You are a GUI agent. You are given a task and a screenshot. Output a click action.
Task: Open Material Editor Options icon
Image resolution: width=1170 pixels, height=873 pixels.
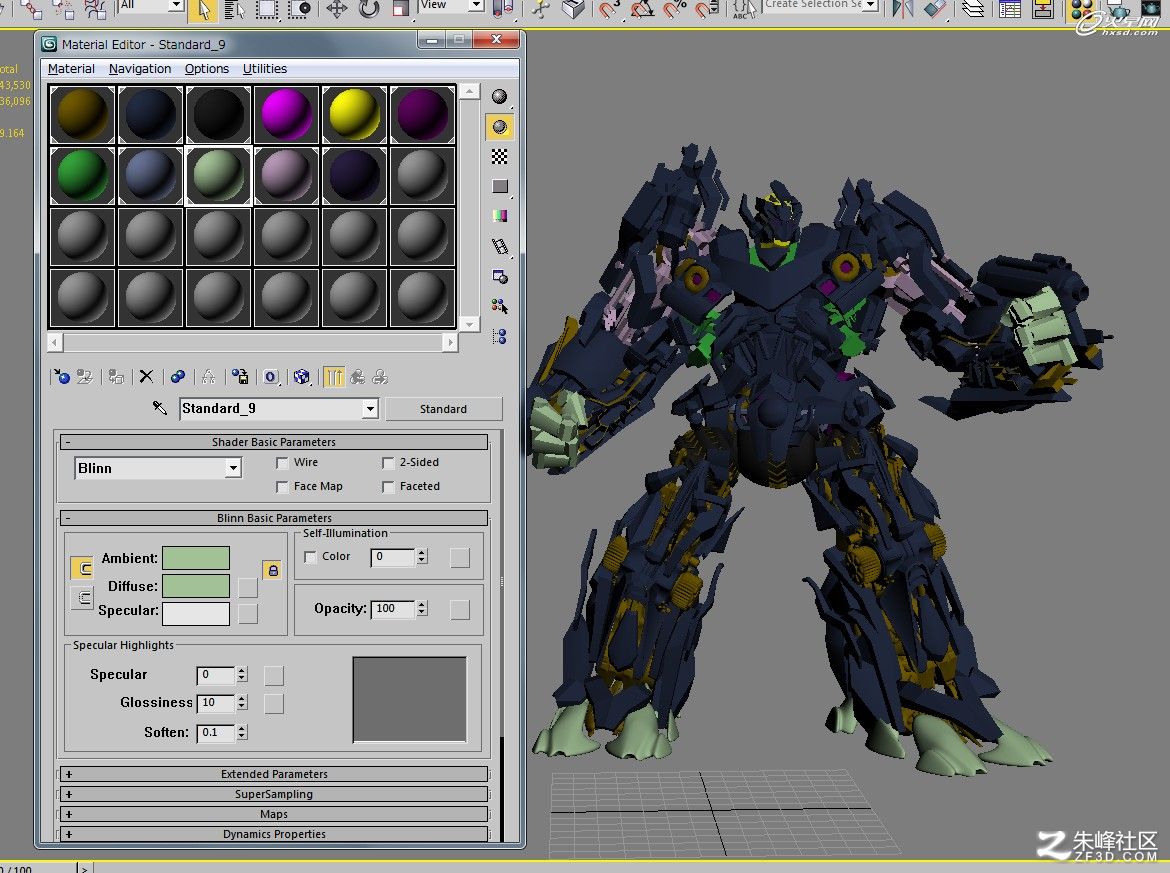tap(500, 276)
